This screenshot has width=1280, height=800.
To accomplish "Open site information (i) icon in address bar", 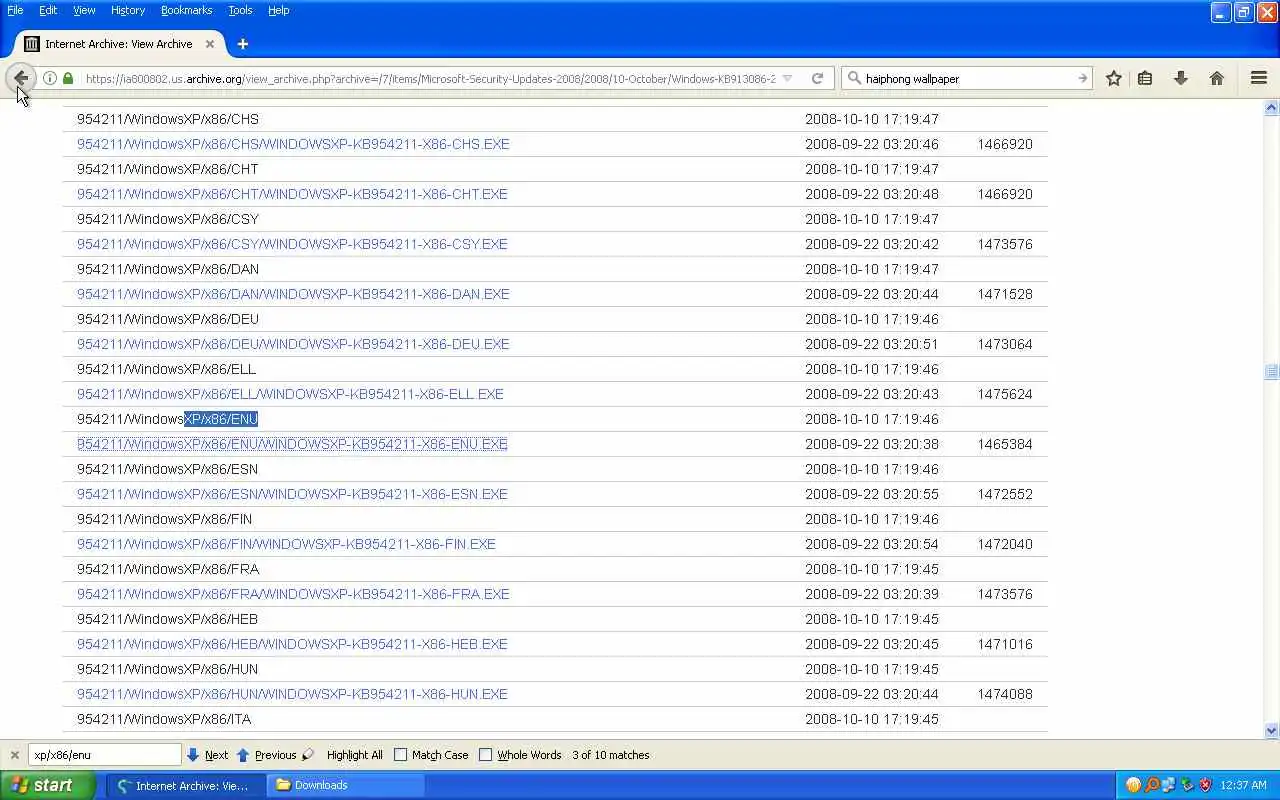I will (x=50, y=78).
